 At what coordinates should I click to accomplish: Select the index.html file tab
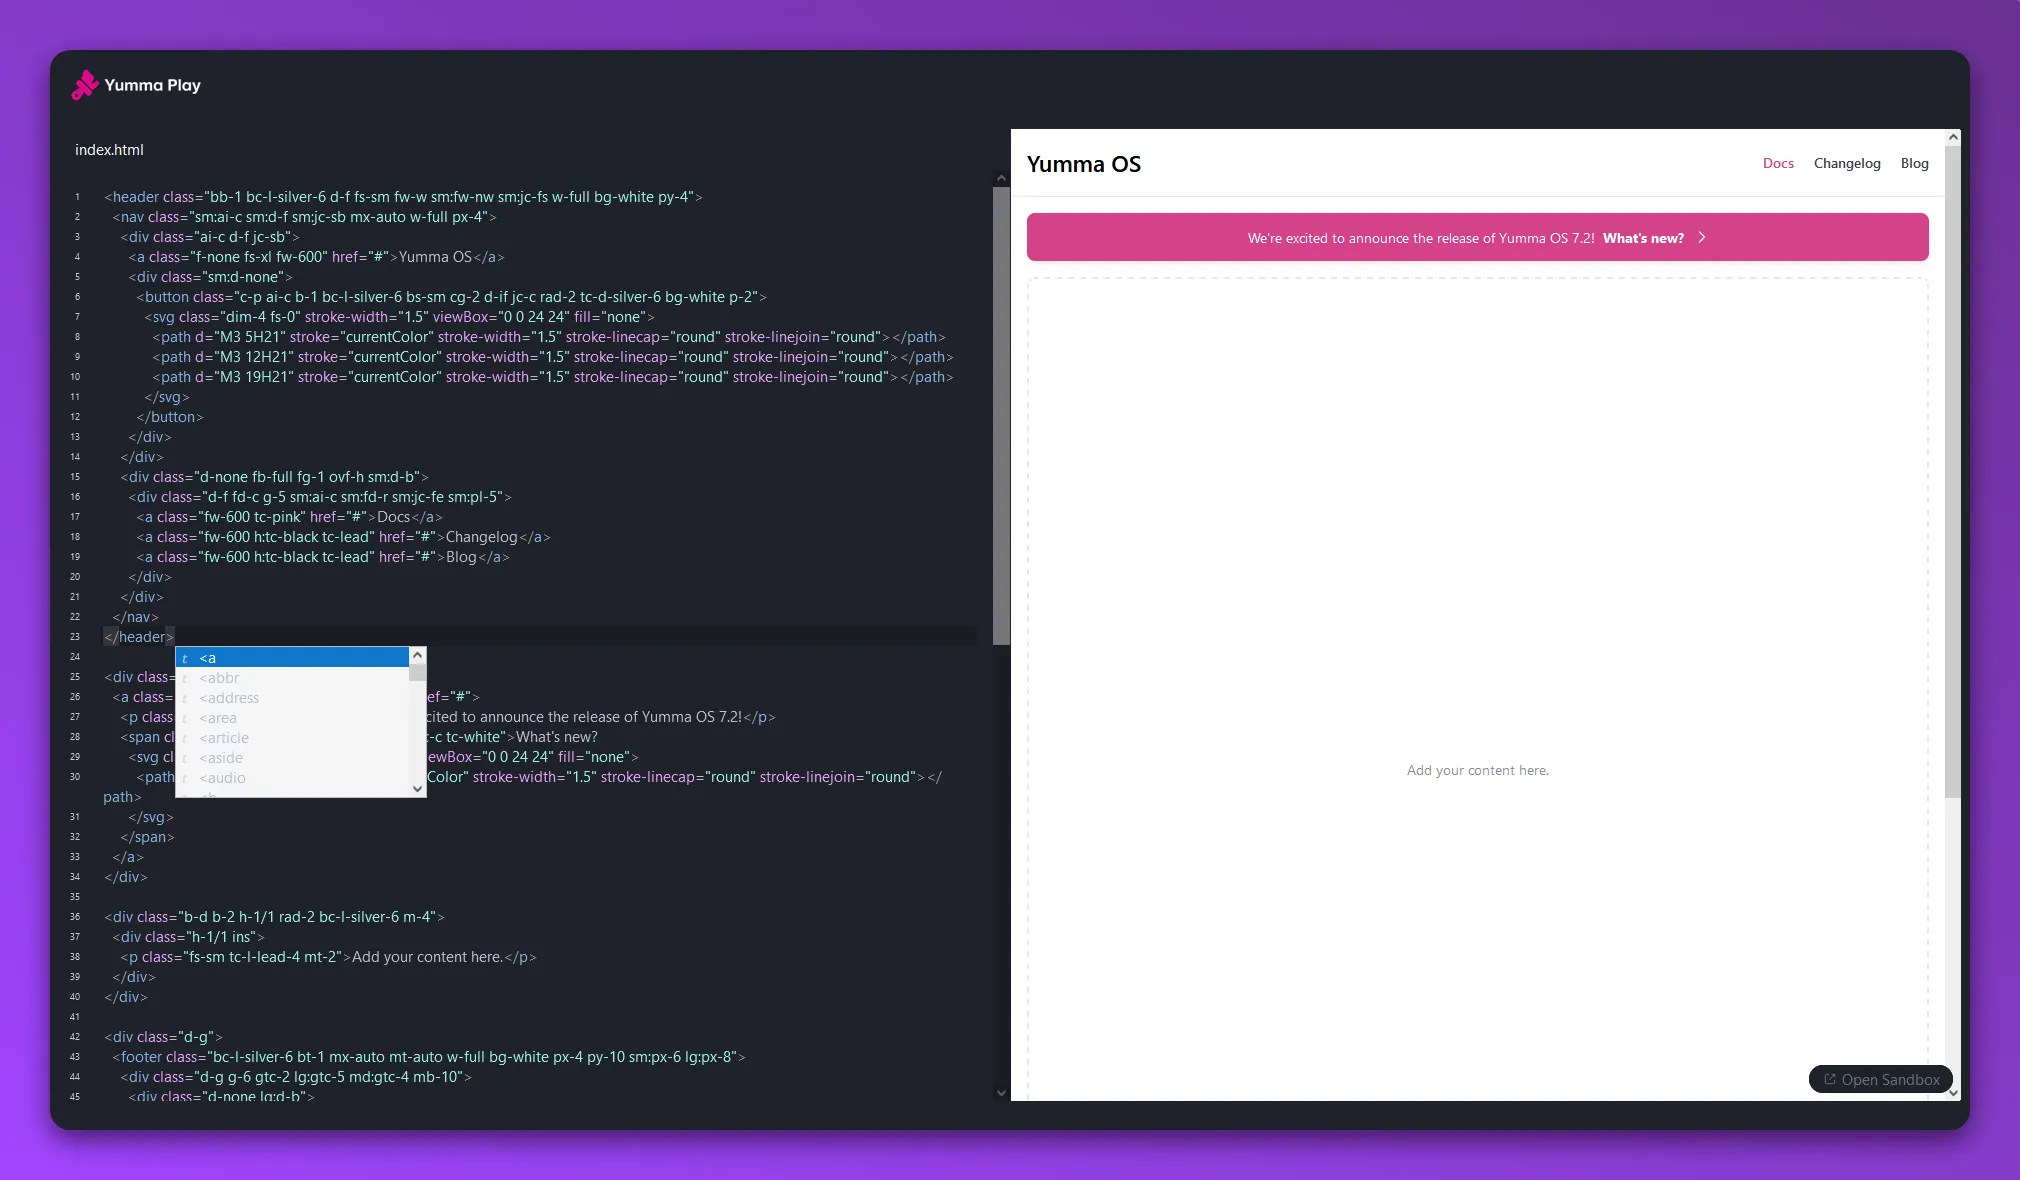click(109, 150)
